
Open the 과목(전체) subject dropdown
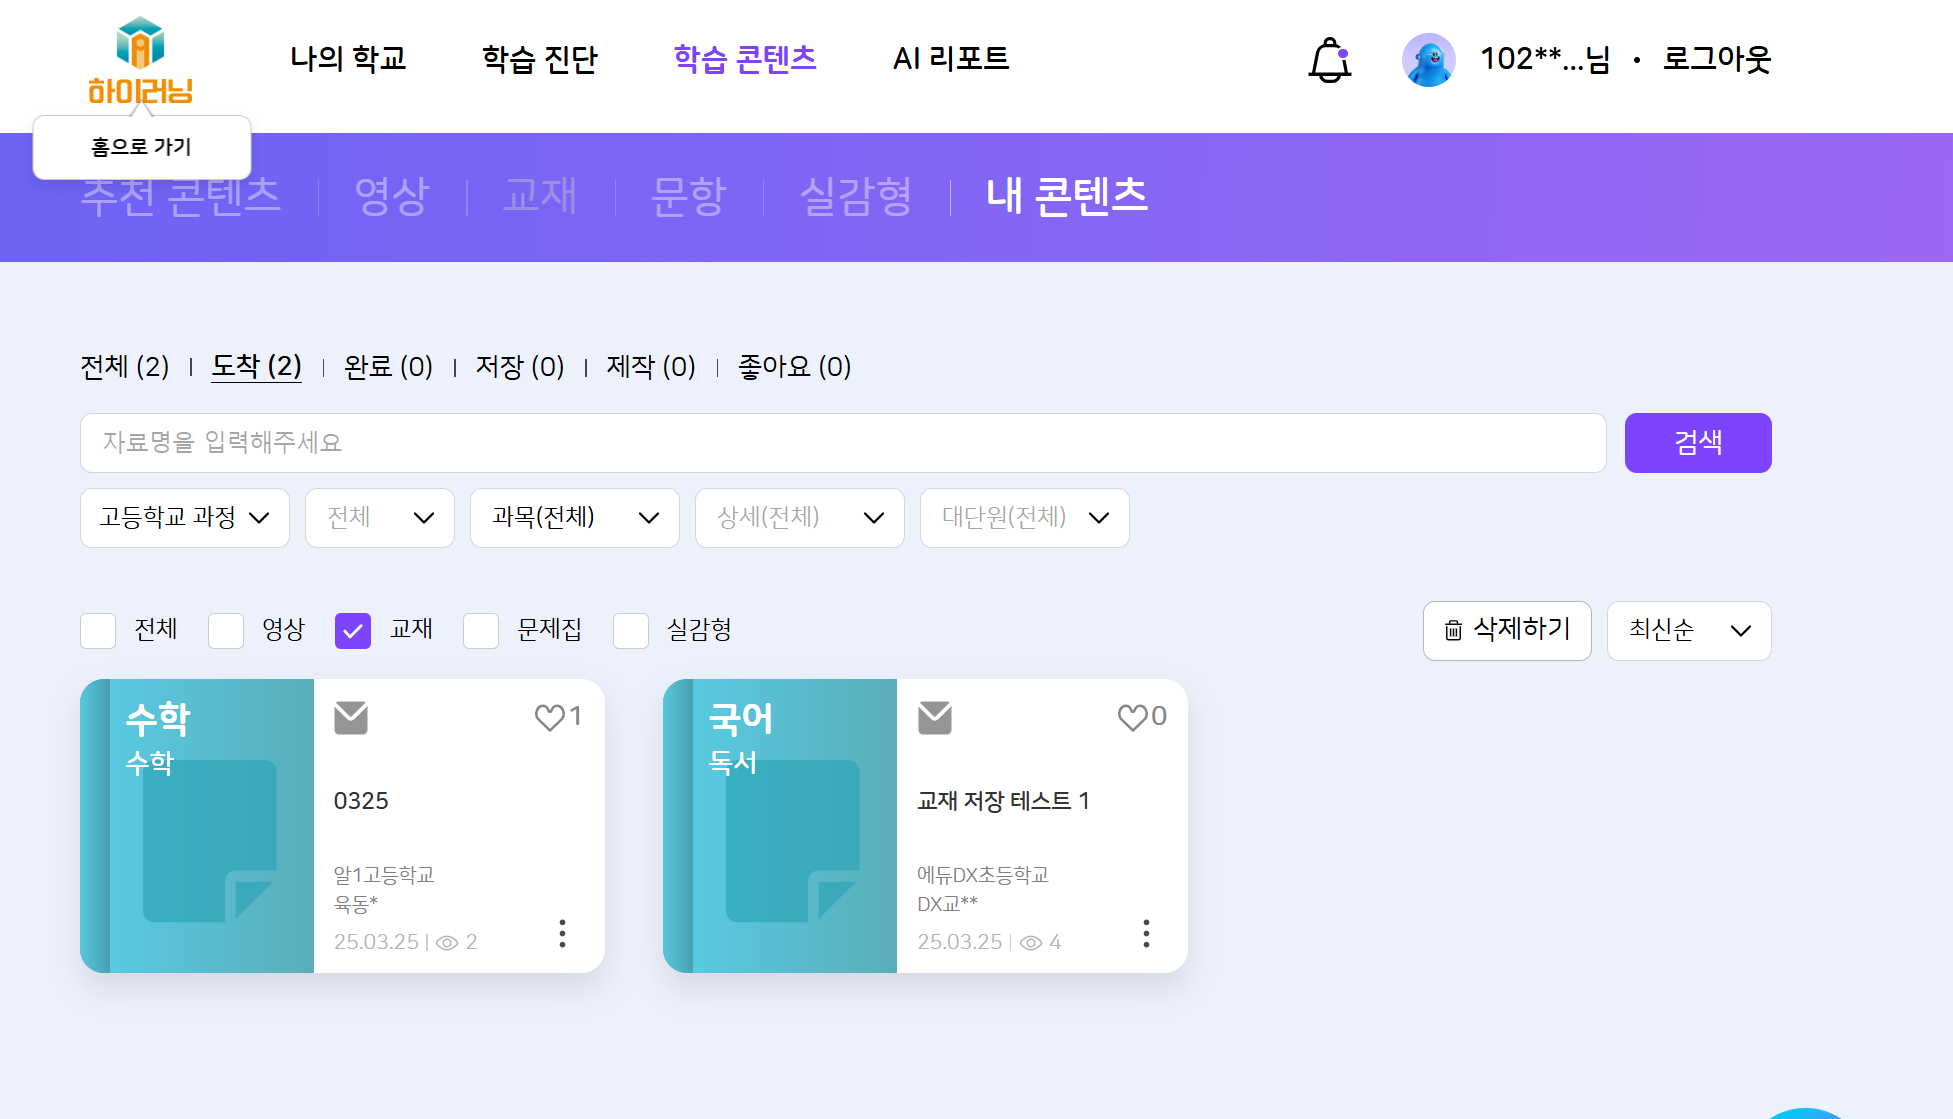click(x=575, y=518)
